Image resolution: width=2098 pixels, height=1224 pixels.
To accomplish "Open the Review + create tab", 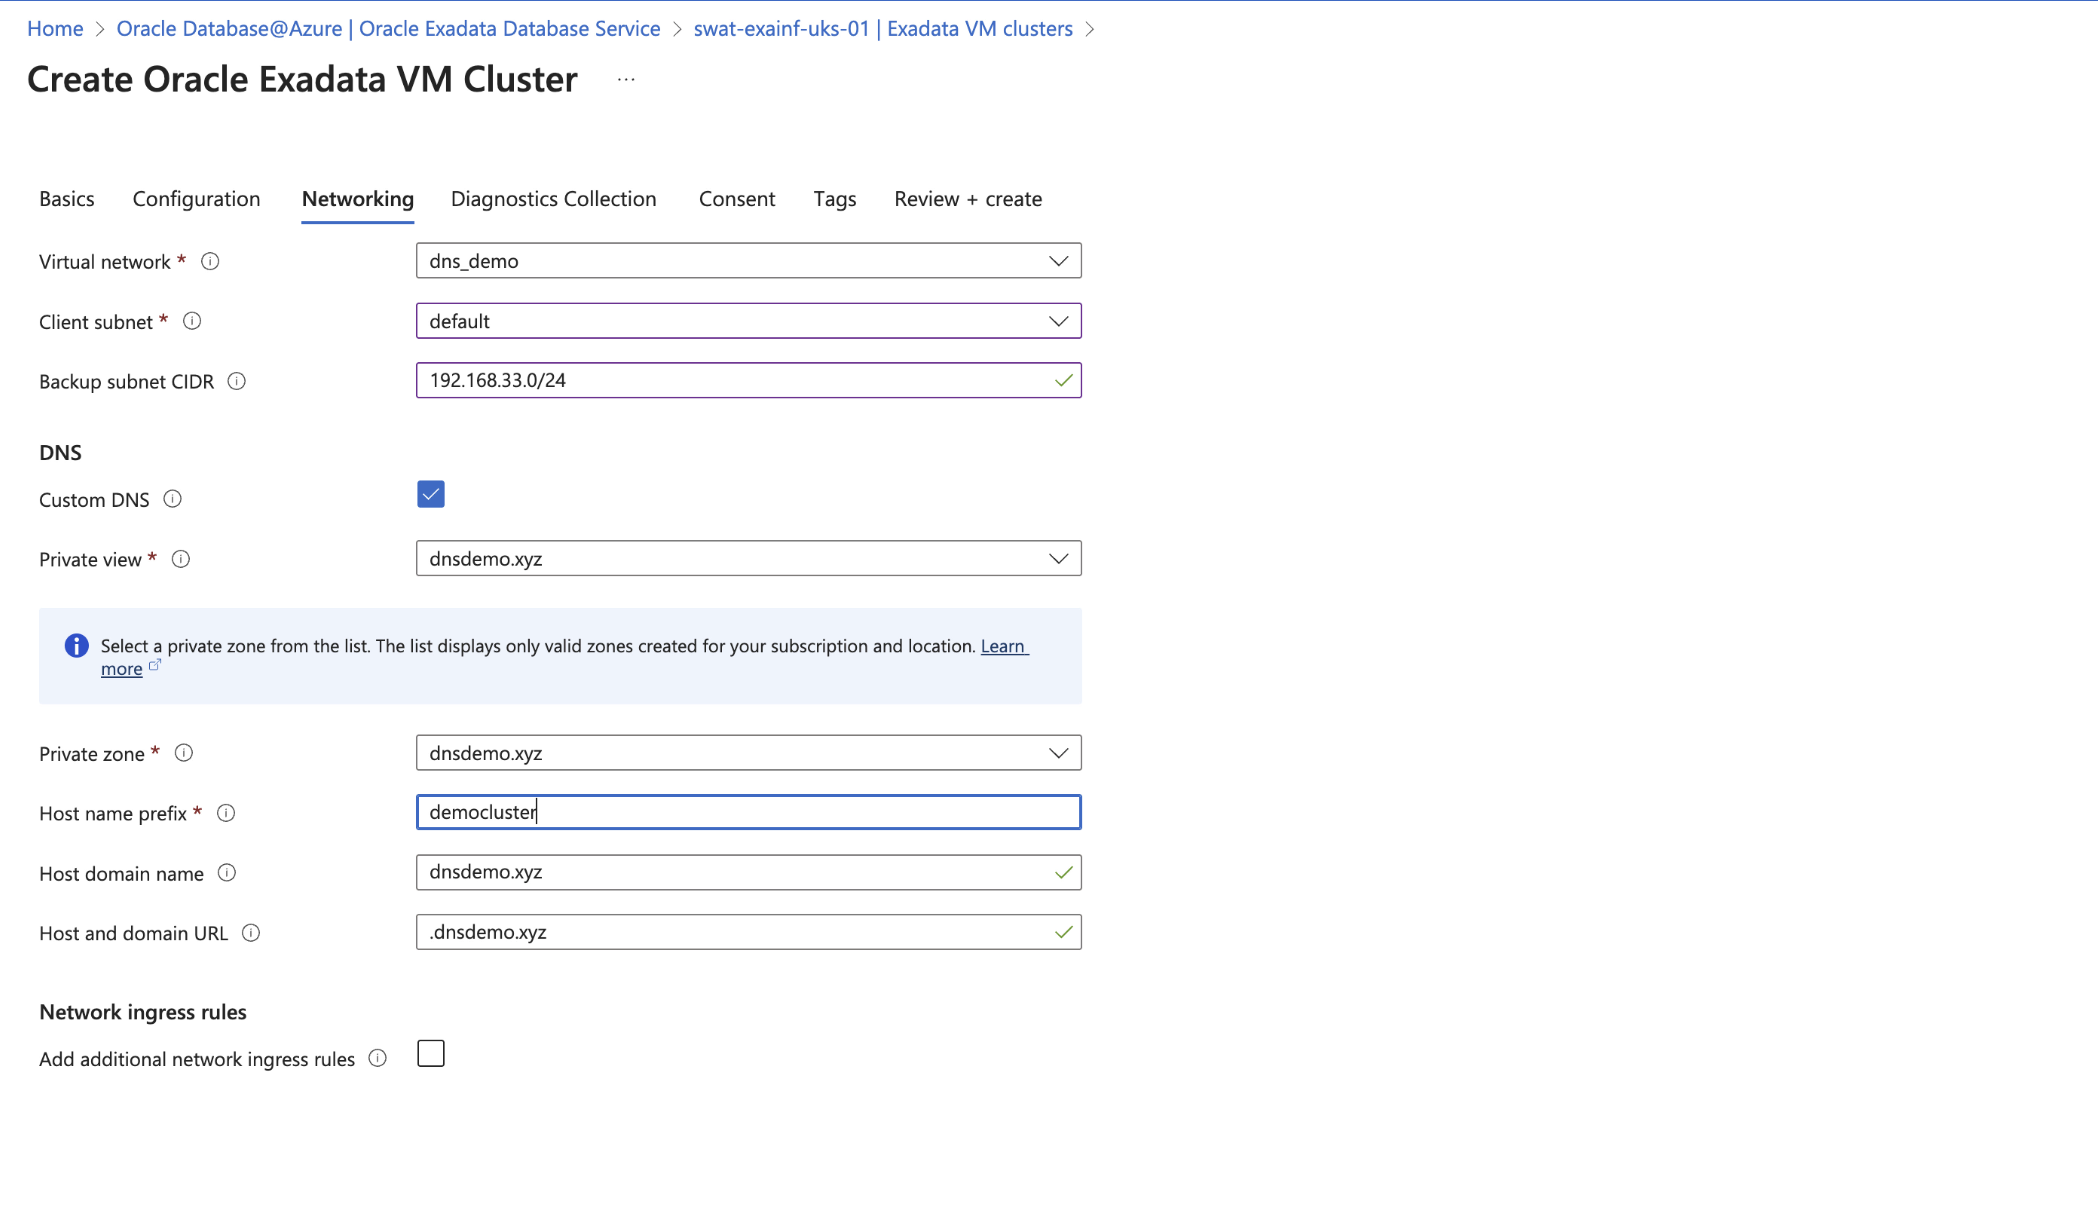I will [967, 198].
